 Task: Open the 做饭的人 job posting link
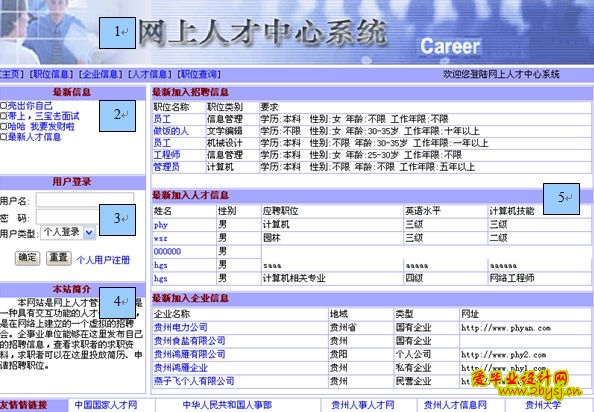pos(171,131)
